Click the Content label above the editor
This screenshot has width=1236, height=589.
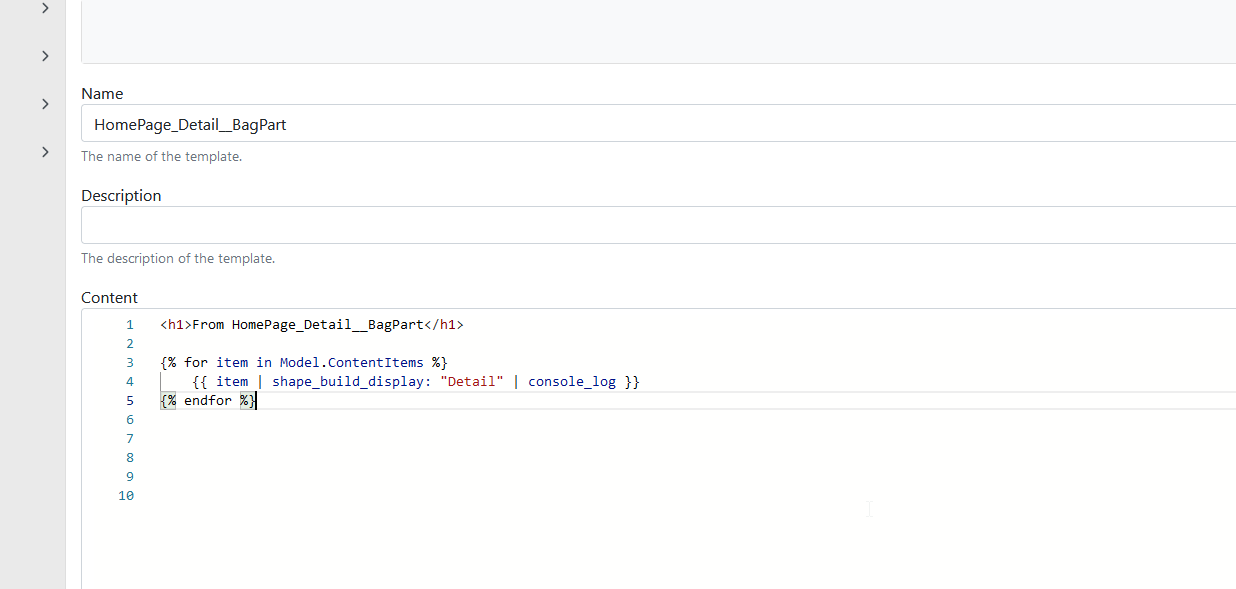pos(109,298)
